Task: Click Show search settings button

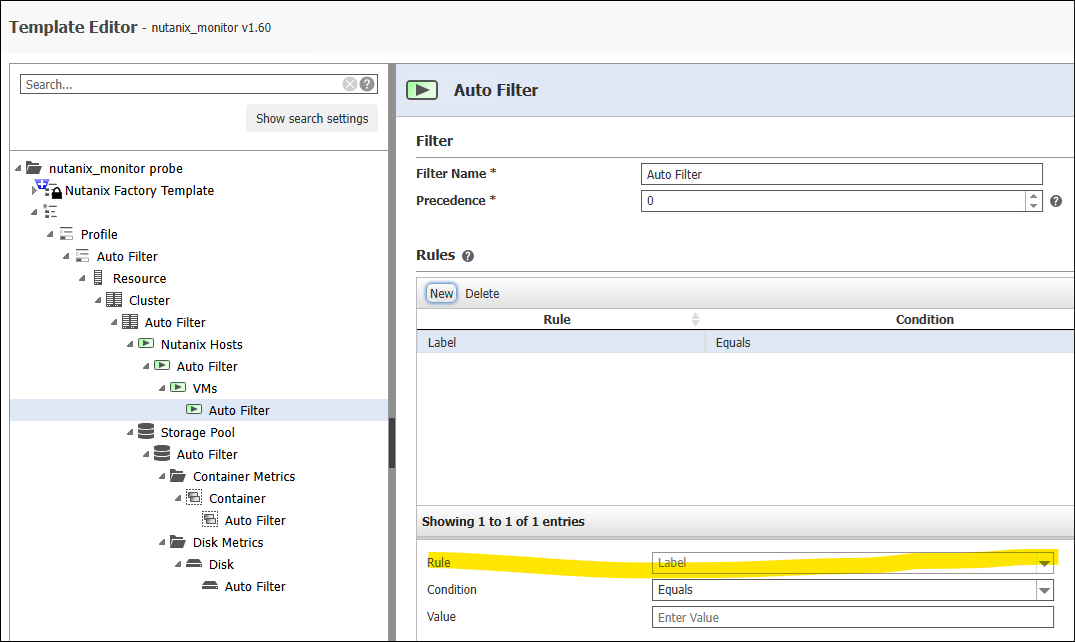Action: [312, 118]
